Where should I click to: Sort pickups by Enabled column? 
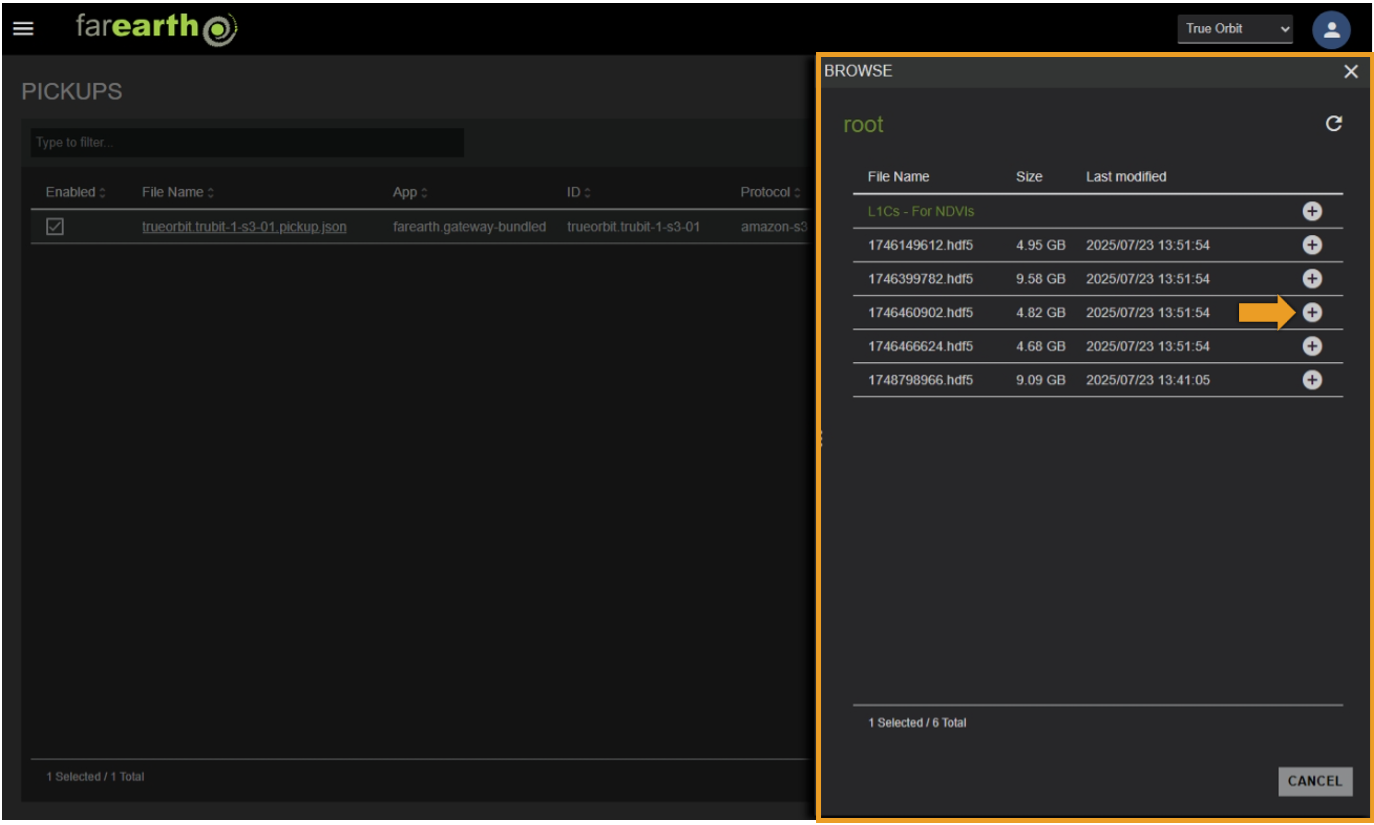76,192
